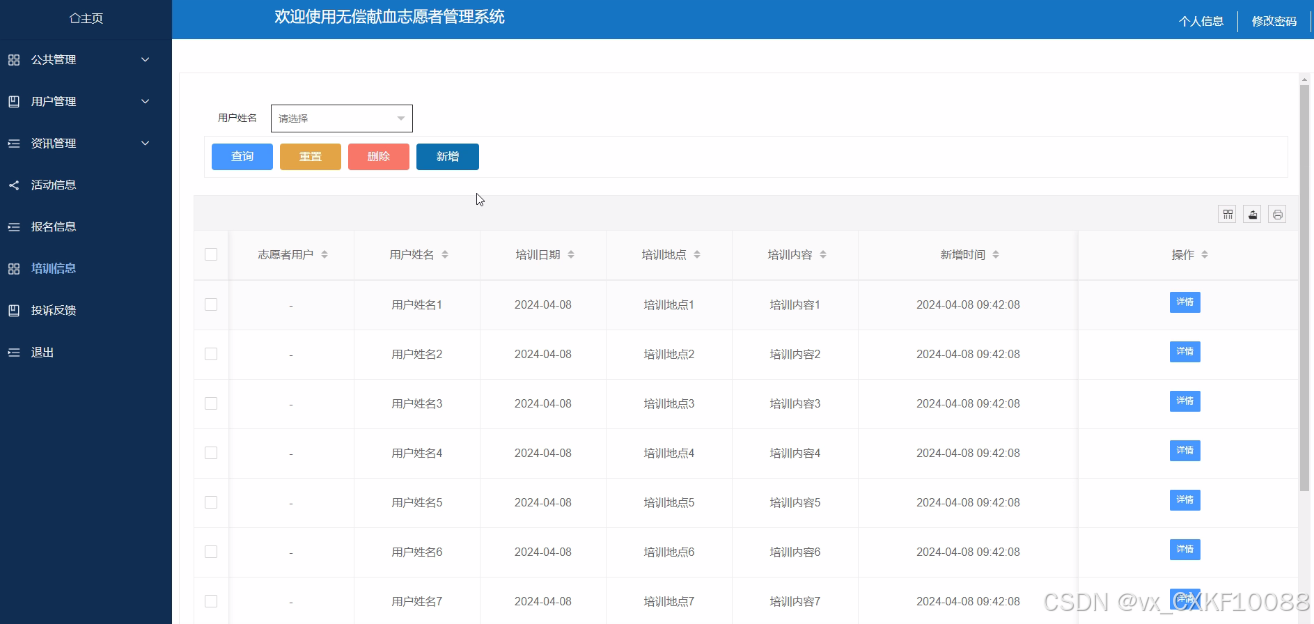Click the cell 培训内容3

tap(795, 404)
